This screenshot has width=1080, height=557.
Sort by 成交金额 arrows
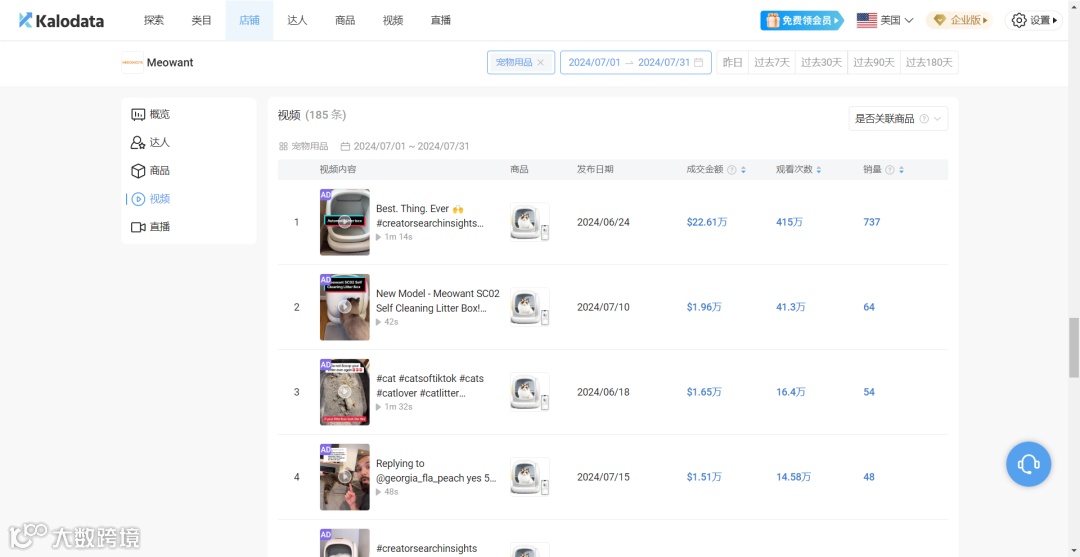click(x=743, y=170)
